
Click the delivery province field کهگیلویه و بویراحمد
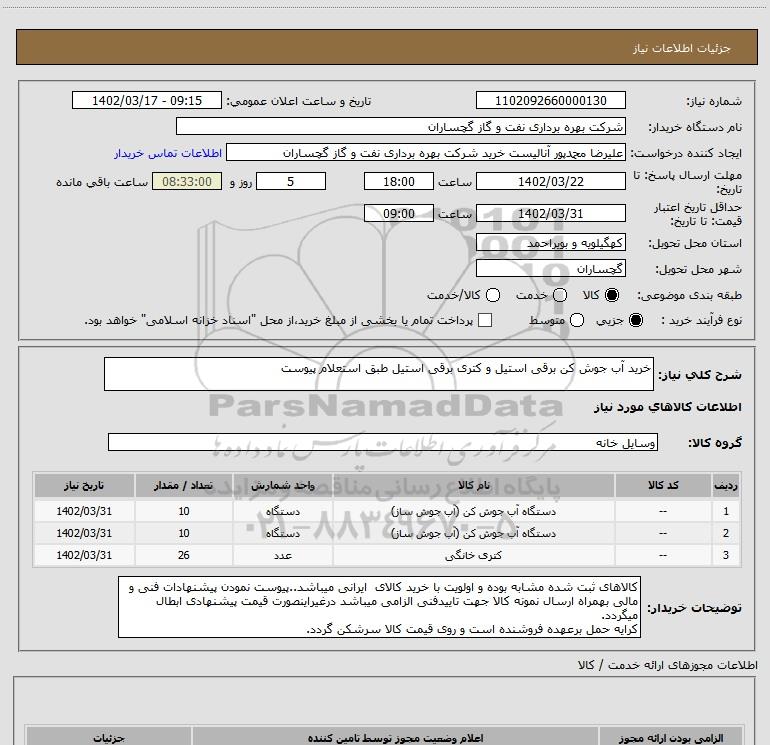click(550, 243)
